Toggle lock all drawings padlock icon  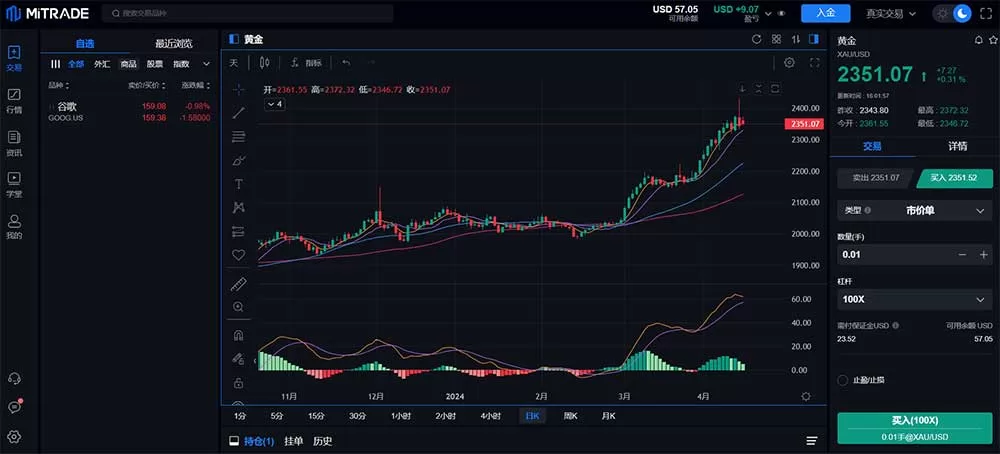[239, 383]
